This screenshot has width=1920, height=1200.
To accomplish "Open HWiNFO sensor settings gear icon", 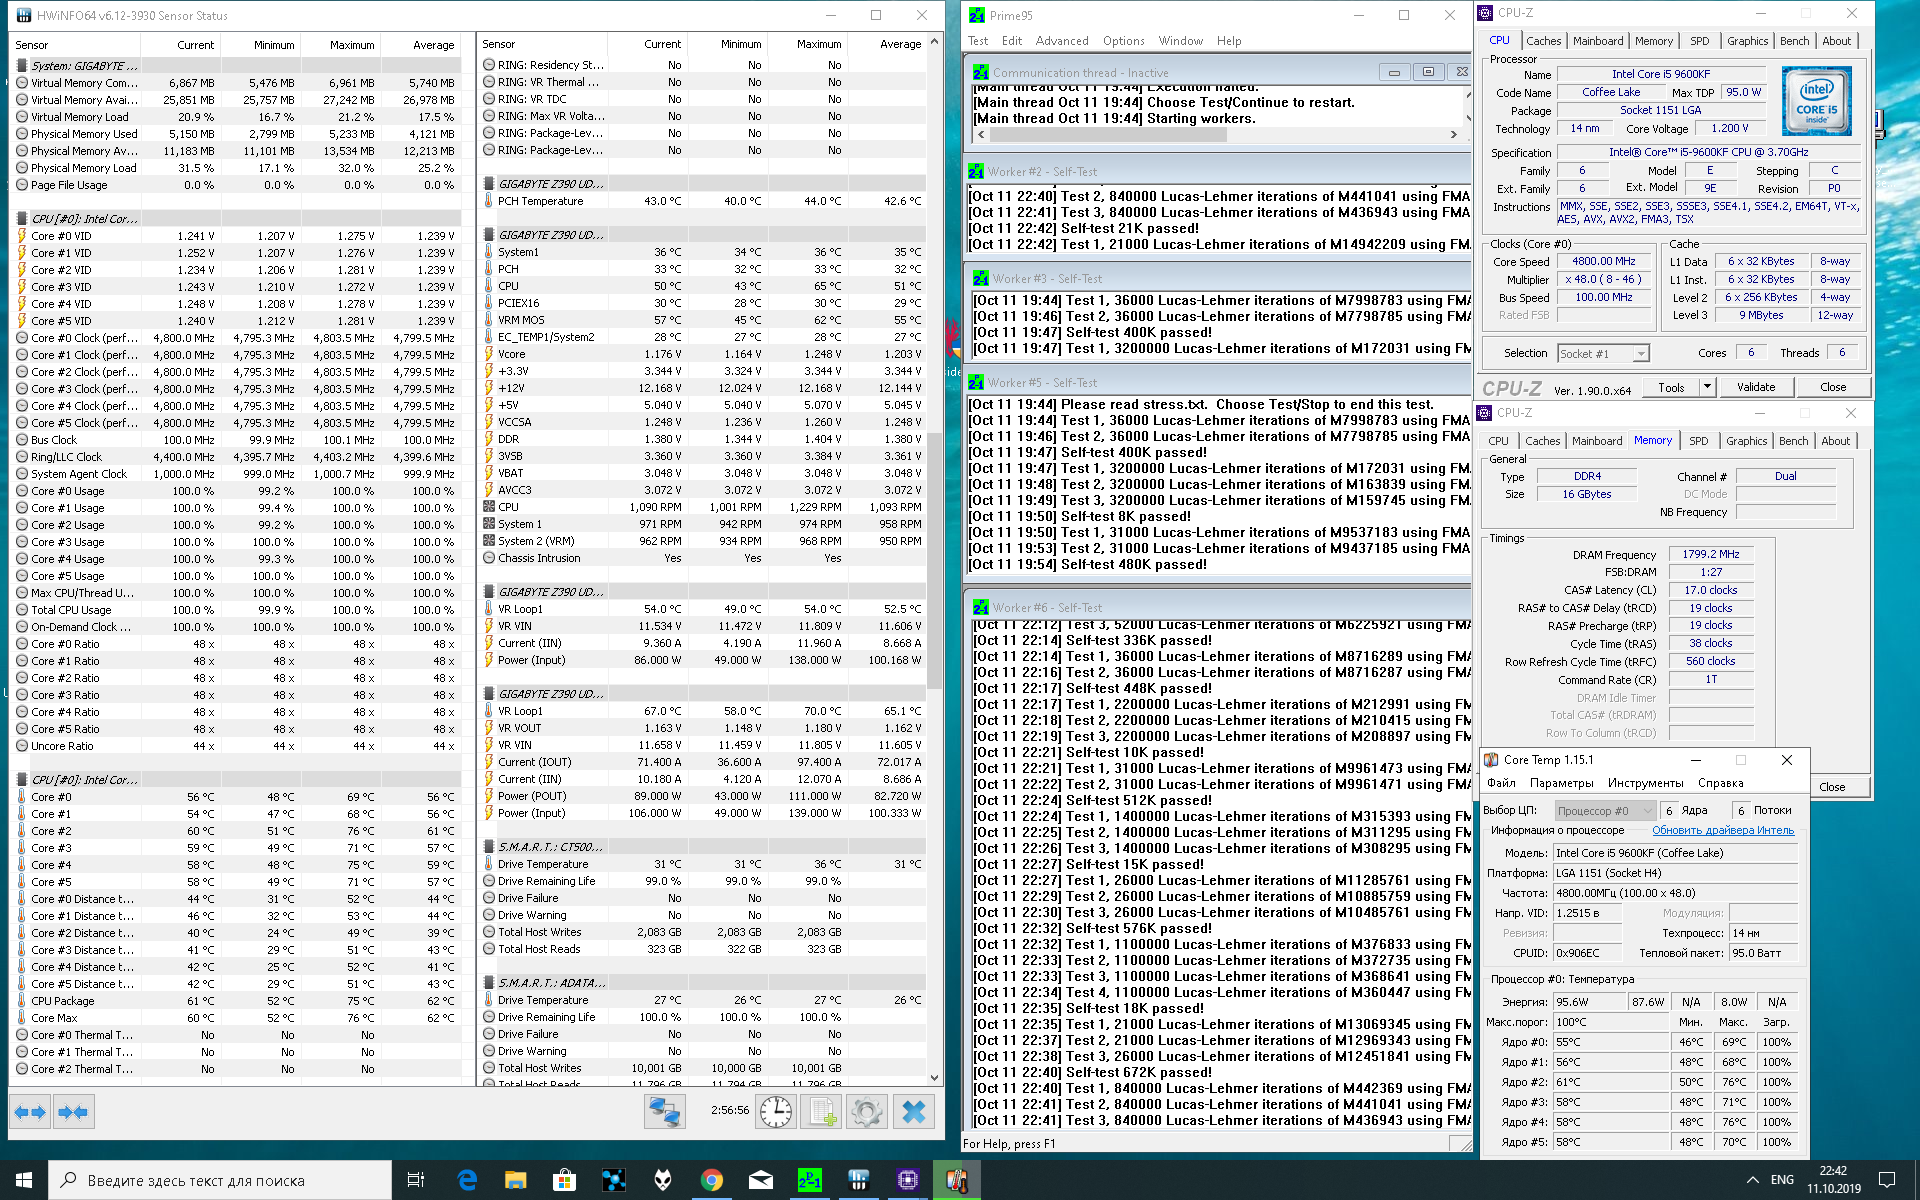I will (x=867, y=1111).
